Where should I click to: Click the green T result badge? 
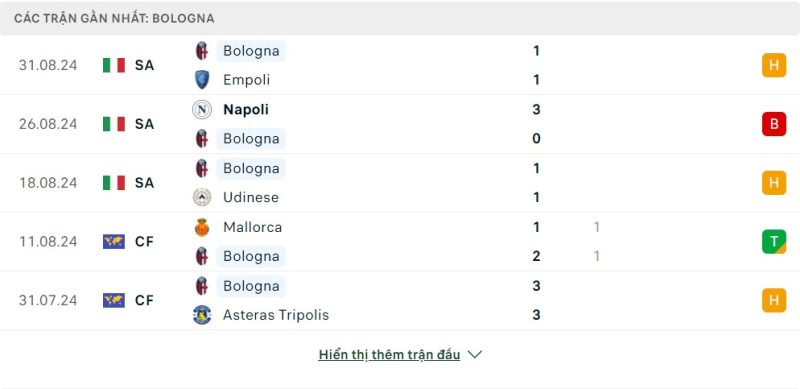coord(774,241)
